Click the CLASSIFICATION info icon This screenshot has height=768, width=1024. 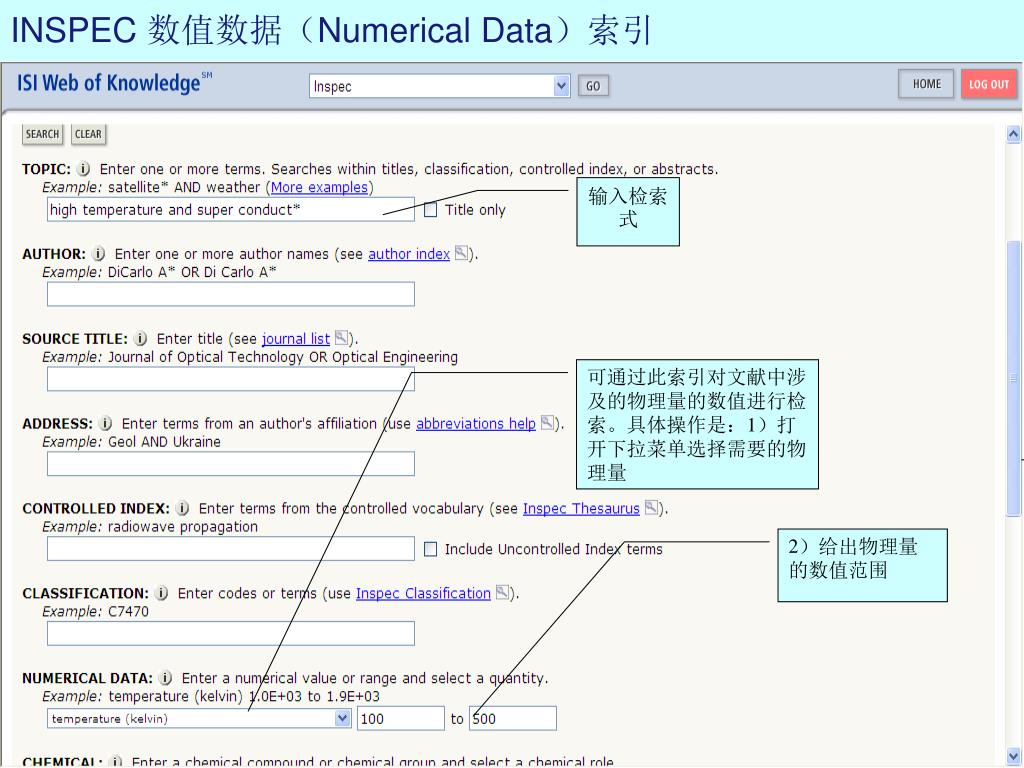[x=161, y=593]
